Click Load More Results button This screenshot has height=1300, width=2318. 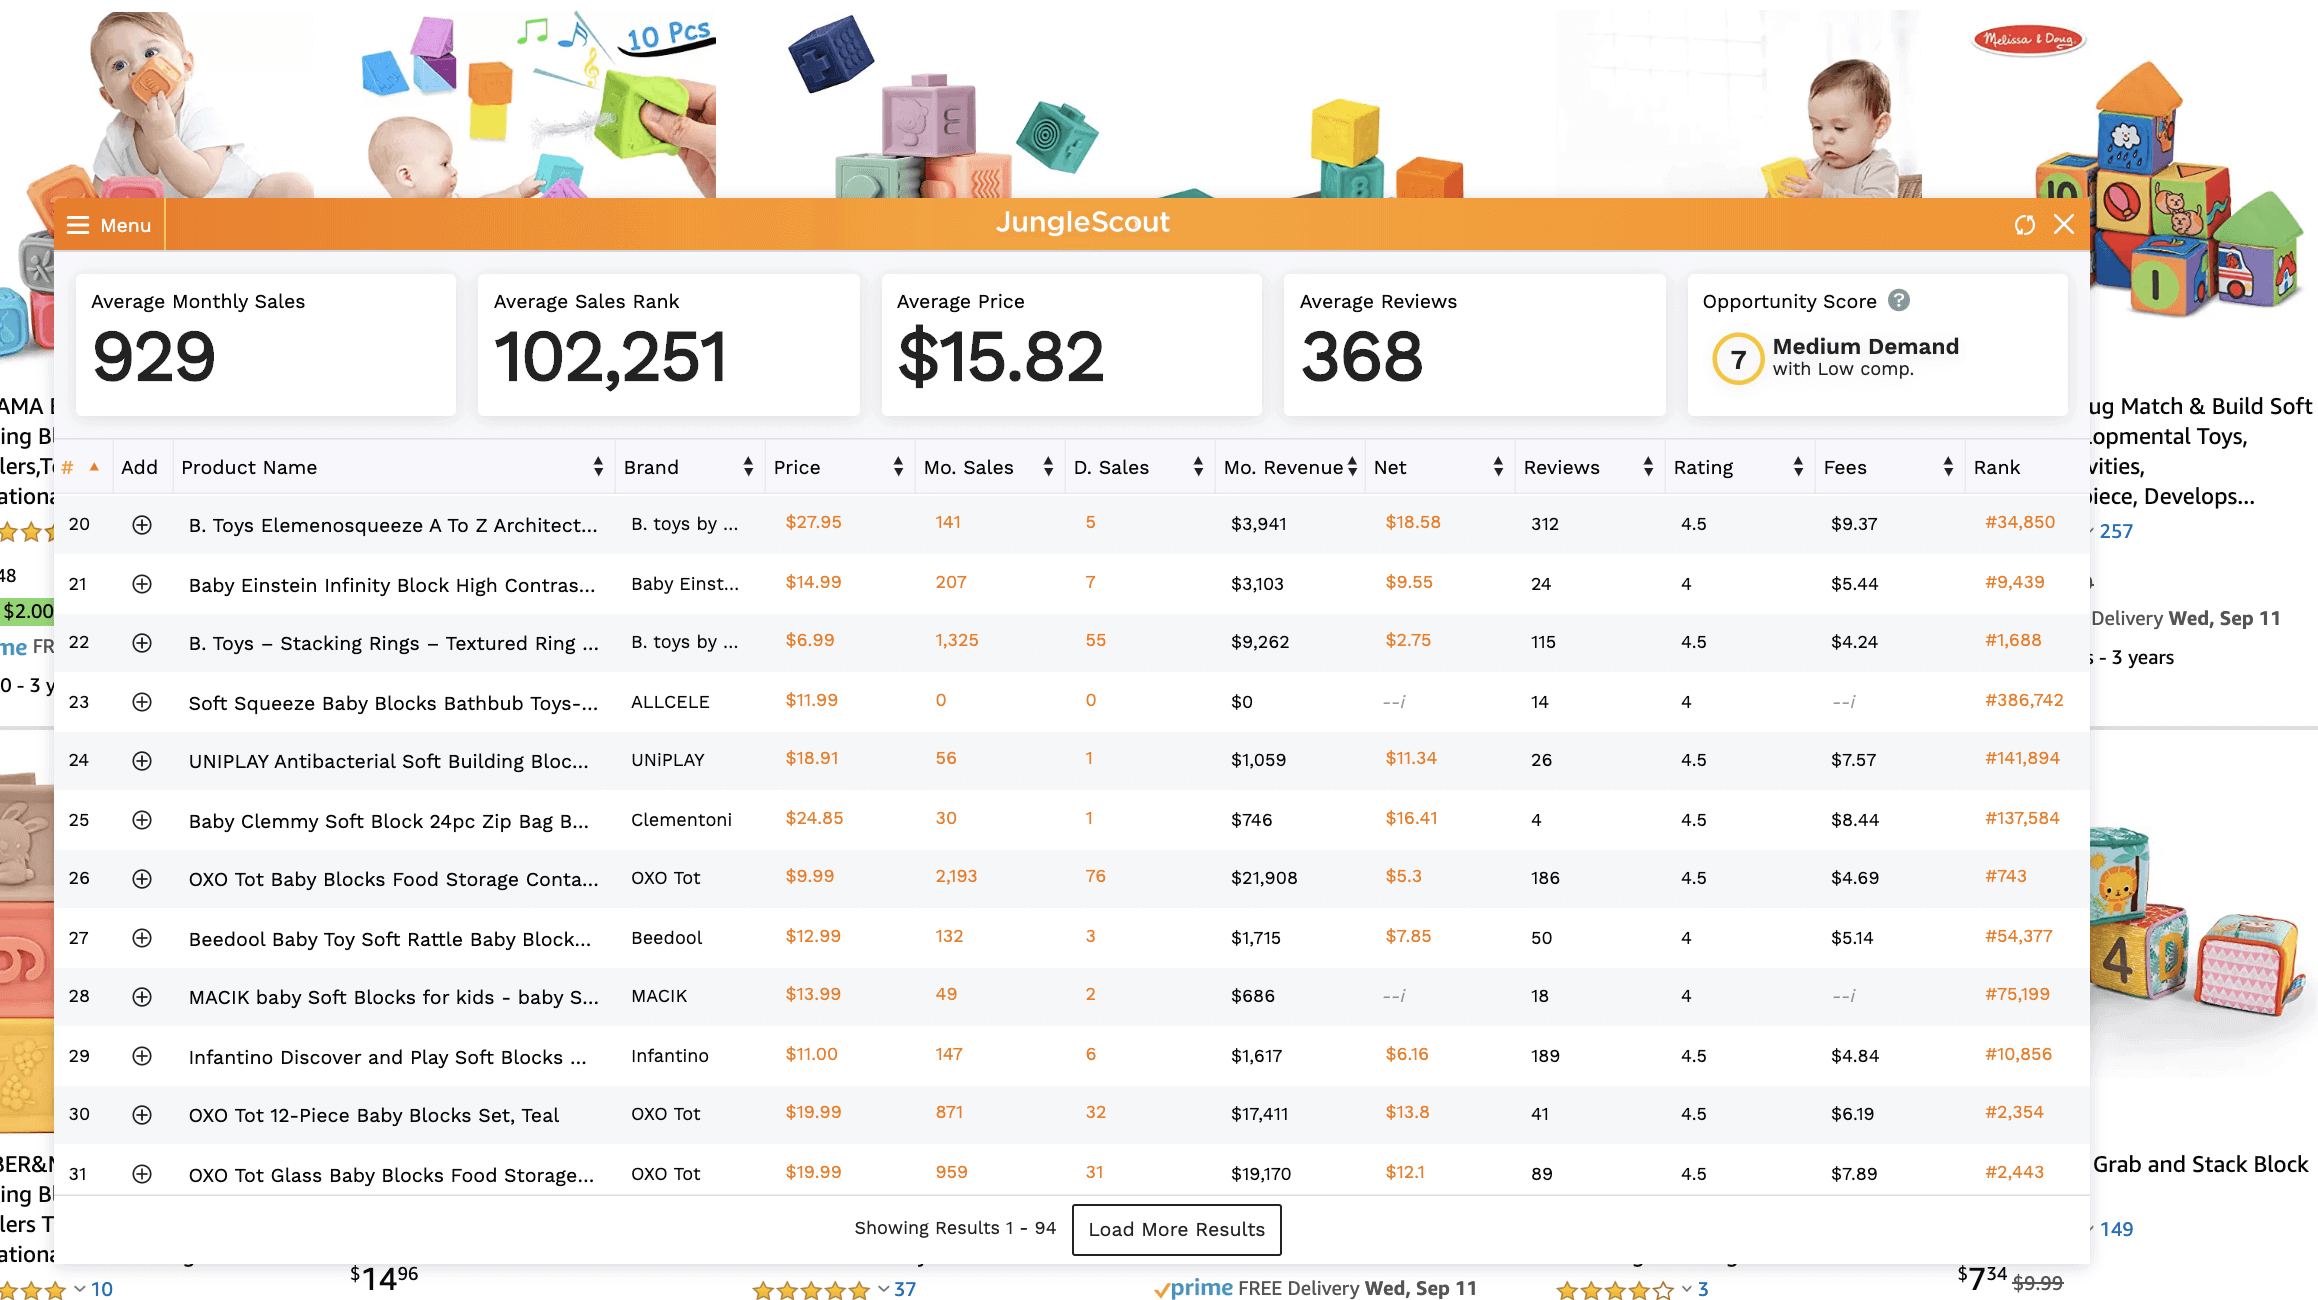tap(1176, 1229)
